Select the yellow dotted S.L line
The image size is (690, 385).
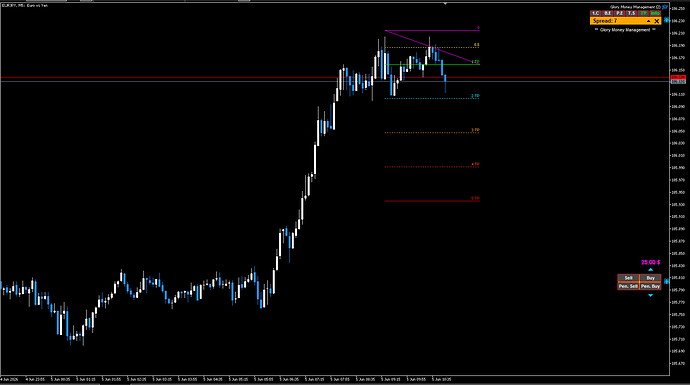tap(433, 48)
